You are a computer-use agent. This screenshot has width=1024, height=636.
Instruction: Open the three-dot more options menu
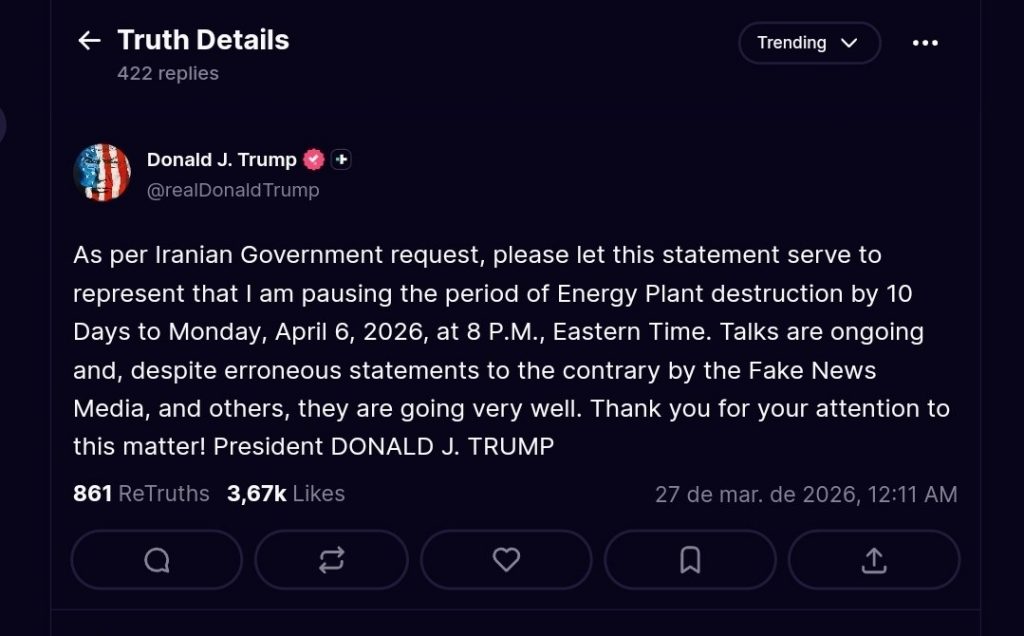[x=925, y=43]
